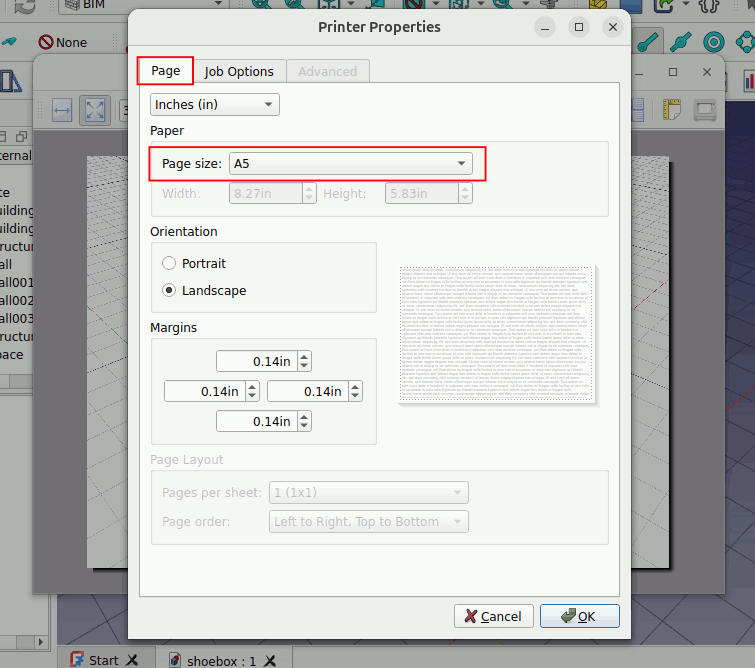The width and height of the screenshot is (755, 668).
Task: Click the page setup icon in preview toolbar
Action: pos(671,110)
